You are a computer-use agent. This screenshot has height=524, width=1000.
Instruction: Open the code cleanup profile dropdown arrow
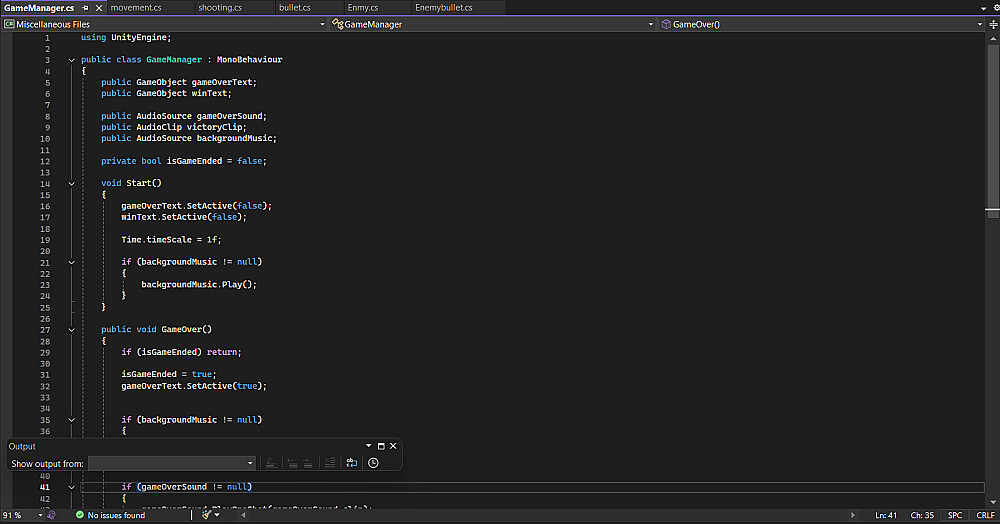(217, 515)
